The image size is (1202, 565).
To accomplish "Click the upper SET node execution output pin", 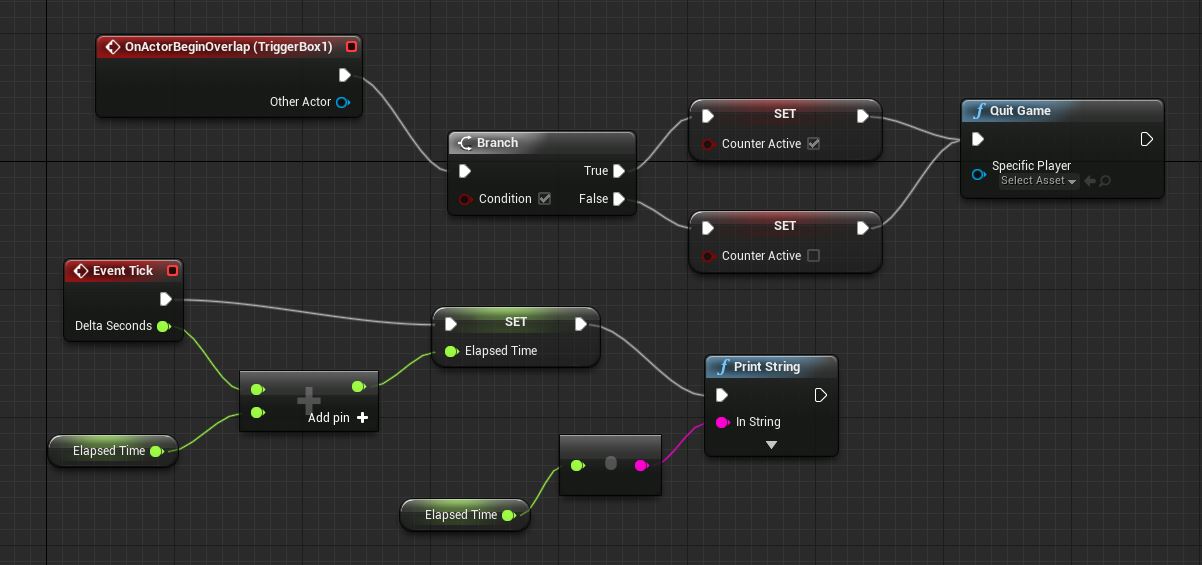I will click(863, 116).
